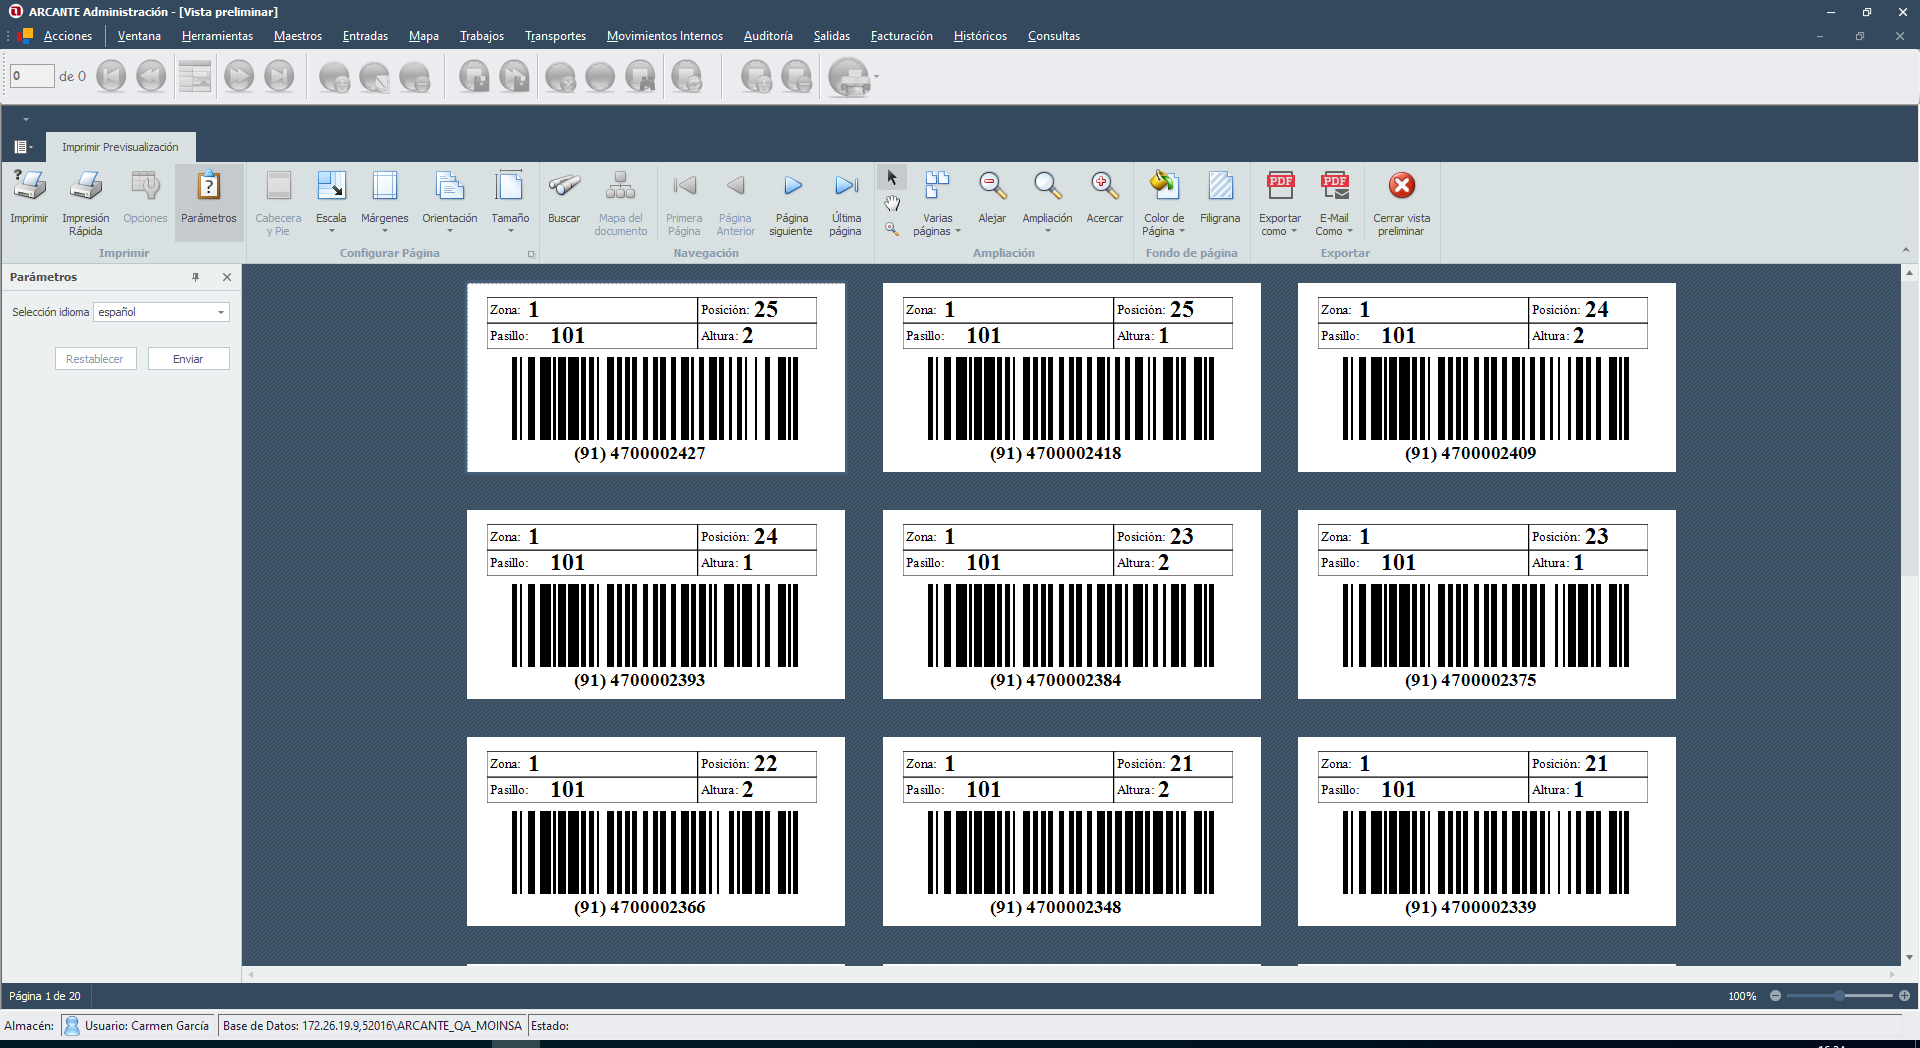This screenshot has width=1920, height=1048.
Task: Open the Ampliación zoom dropdown
Action: [1047, 202]
